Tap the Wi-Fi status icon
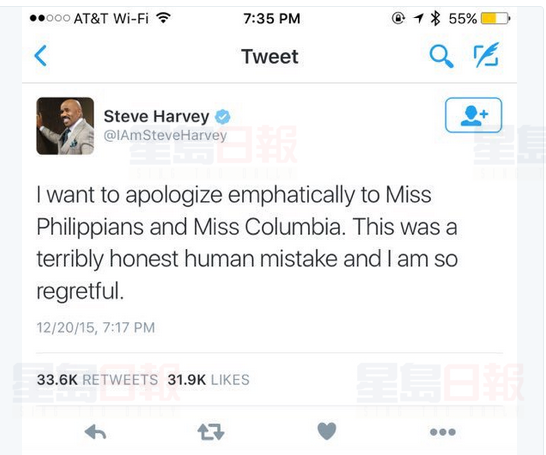Viewport: 546px width, 455px height. point(163,17)
